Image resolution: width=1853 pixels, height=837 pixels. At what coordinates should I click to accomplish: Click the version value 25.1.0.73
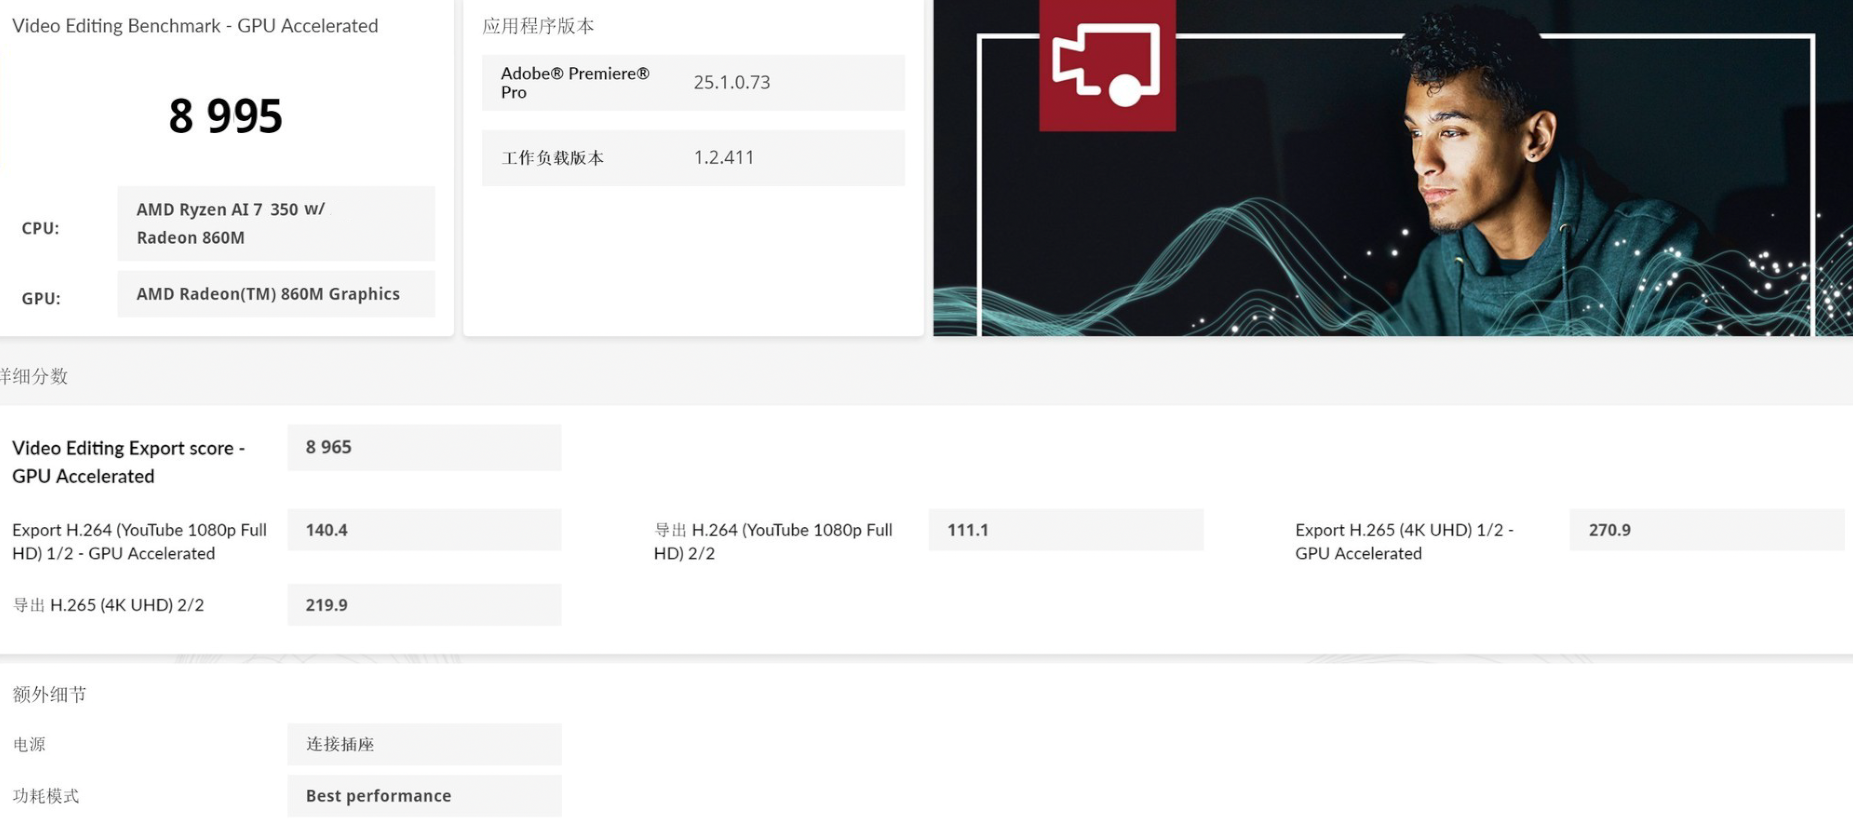(x=732, y=82)
